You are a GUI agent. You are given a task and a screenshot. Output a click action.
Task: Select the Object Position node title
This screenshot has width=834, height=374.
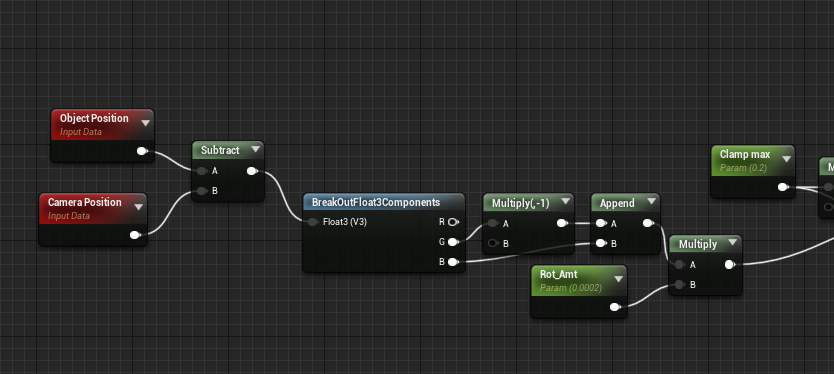point(94,118)
